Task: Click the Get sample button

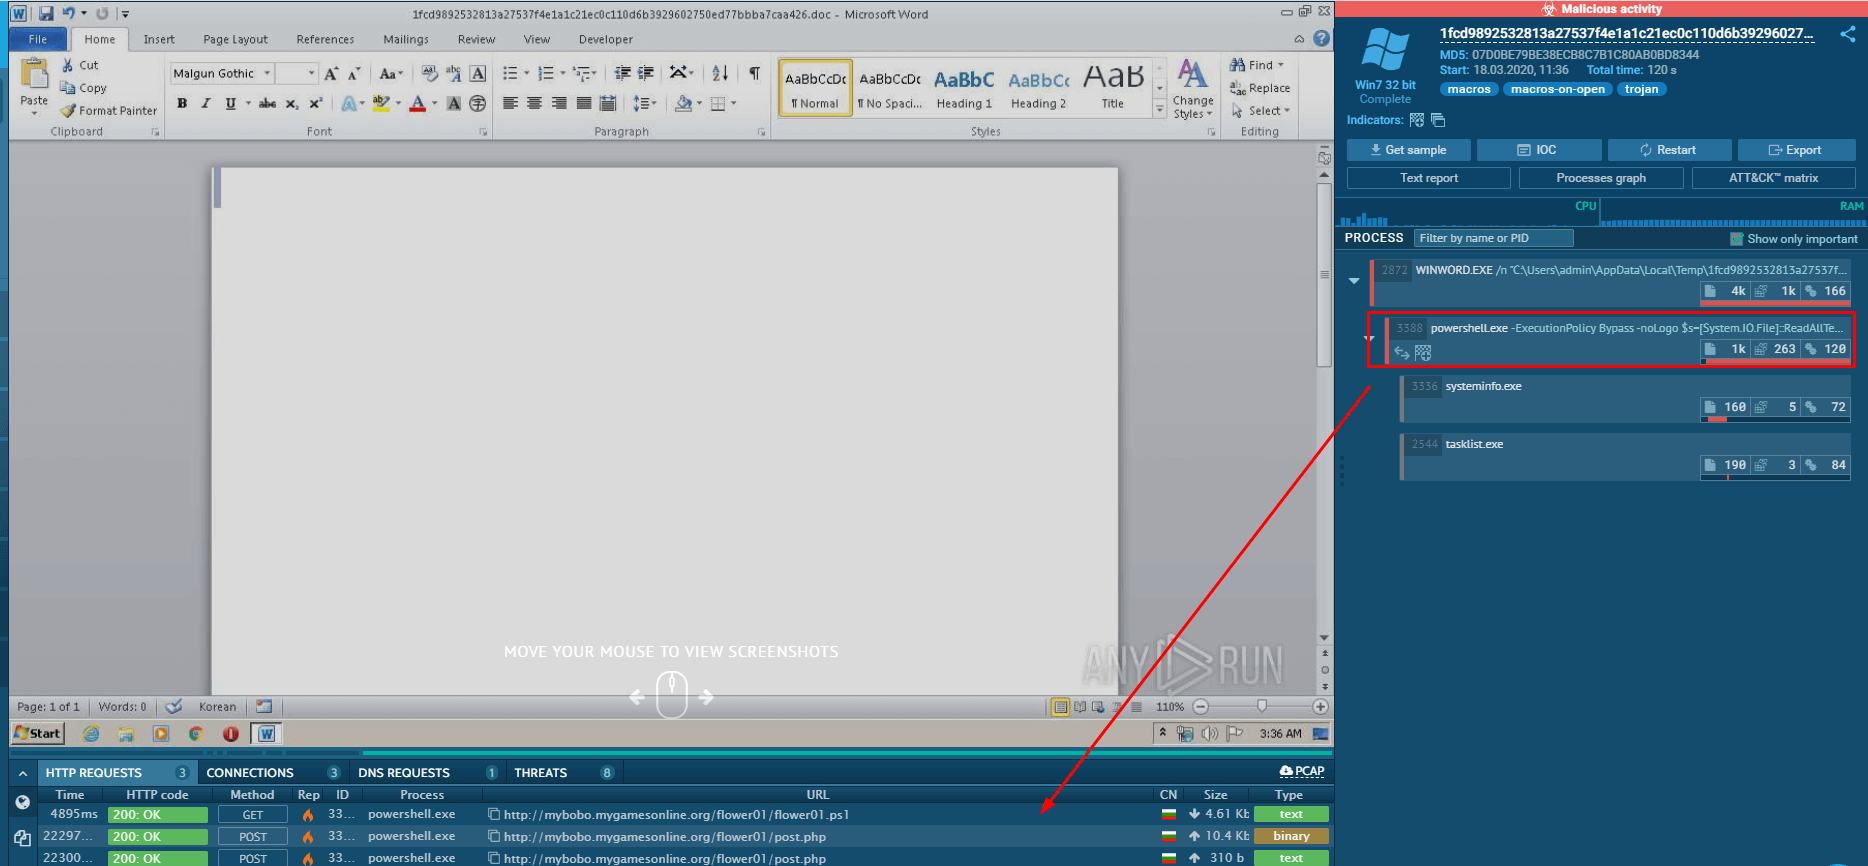Action: (x=1409, y=150)
